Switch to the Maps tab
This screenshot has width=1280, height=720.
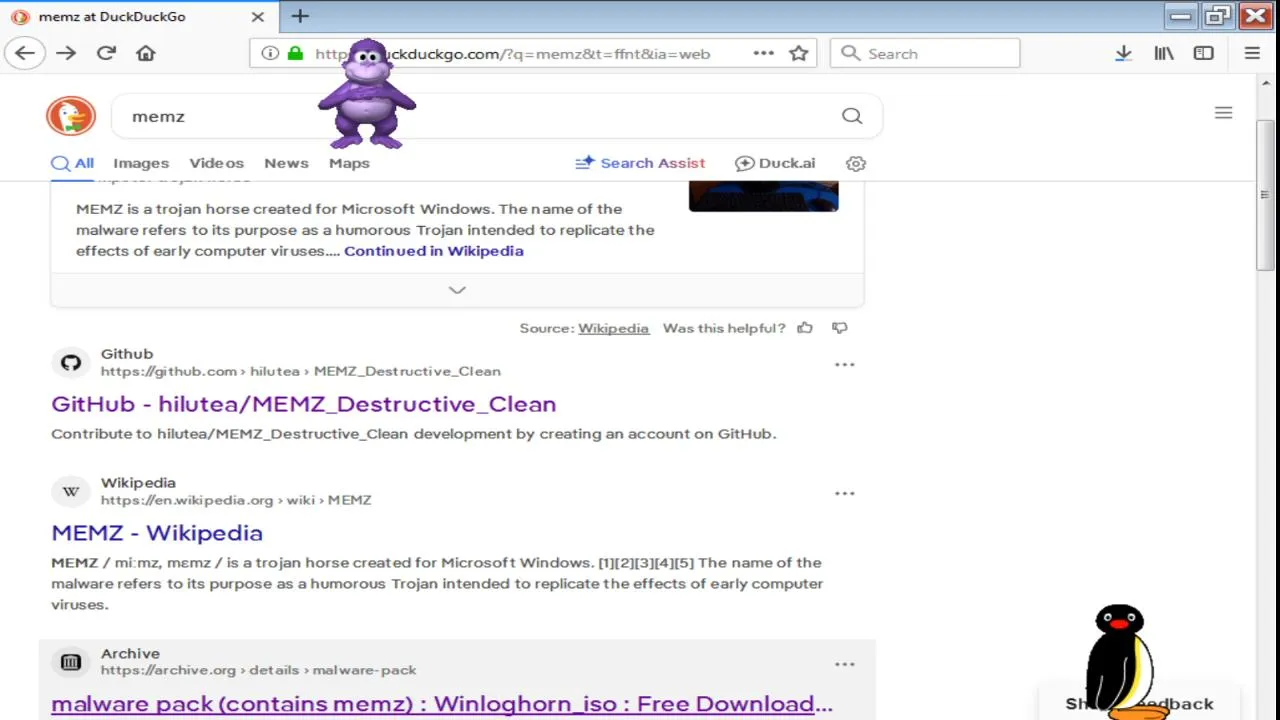[349, 163]
